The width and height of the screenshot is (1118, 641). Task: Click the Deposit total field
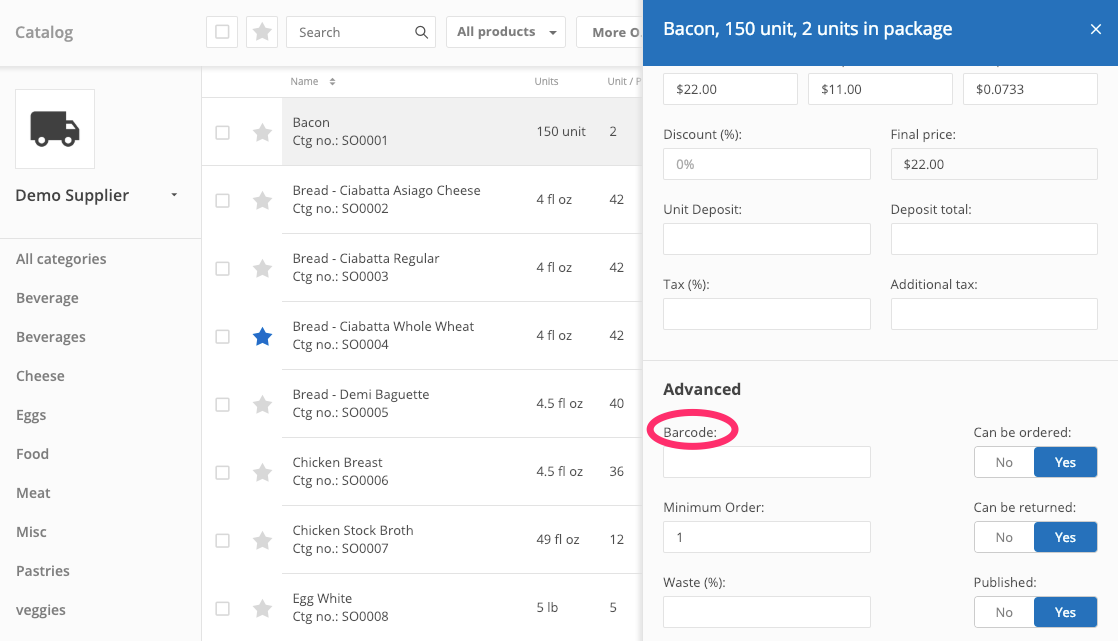[994, 239]
